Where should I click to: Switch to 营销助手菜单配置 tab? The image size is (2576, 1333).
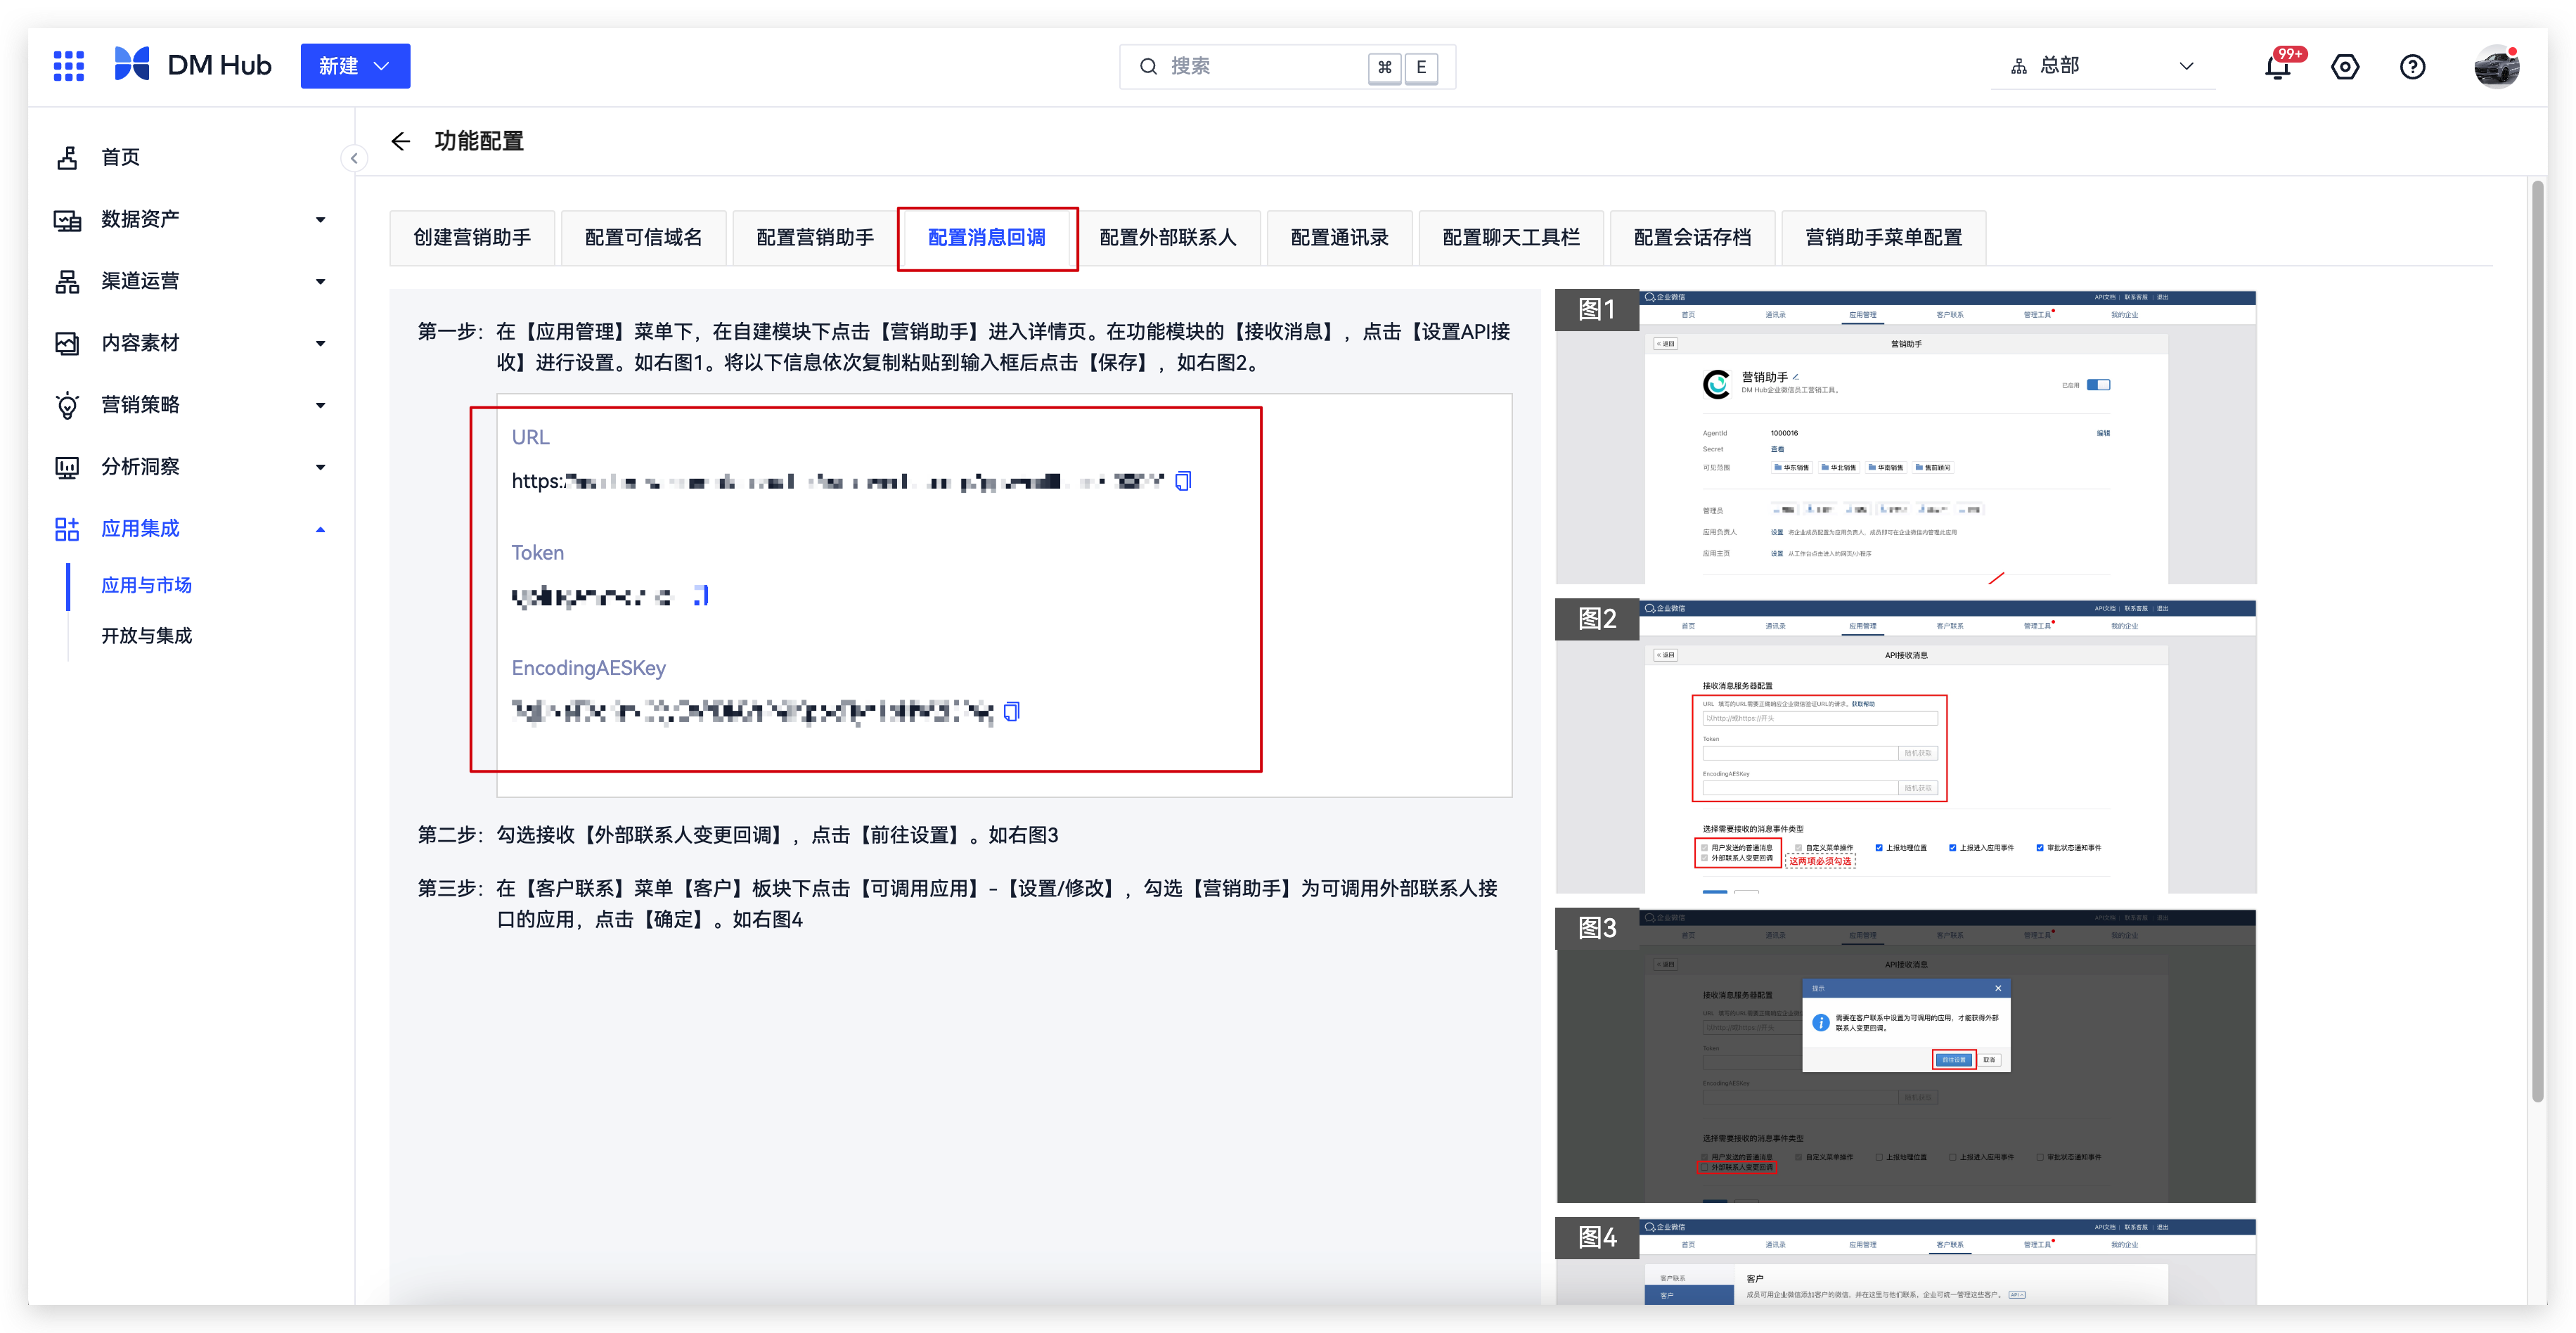coord(1883,237)
